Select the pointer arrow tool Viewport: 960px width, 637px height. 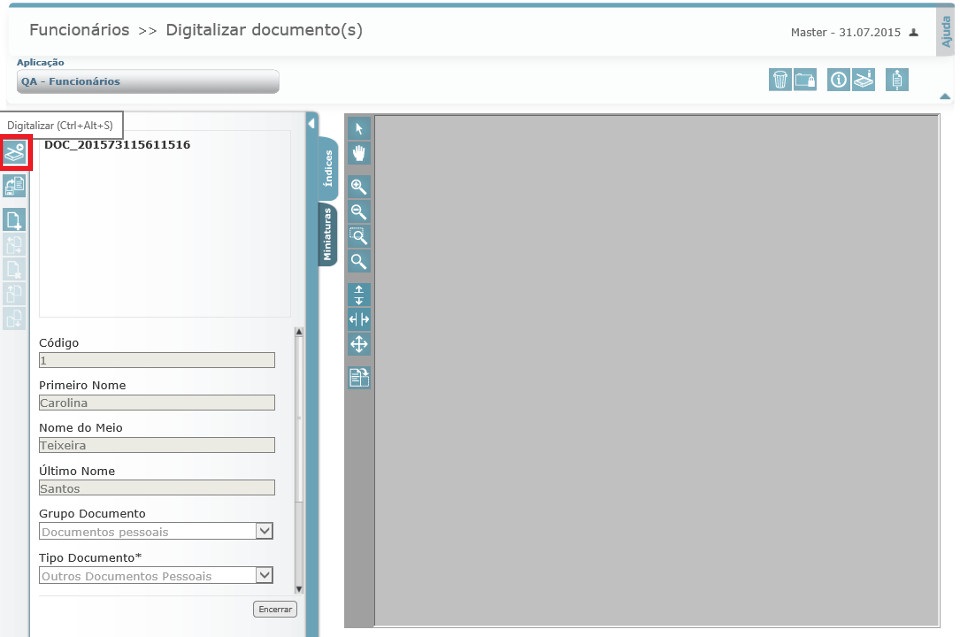click(x=358, y=127)
